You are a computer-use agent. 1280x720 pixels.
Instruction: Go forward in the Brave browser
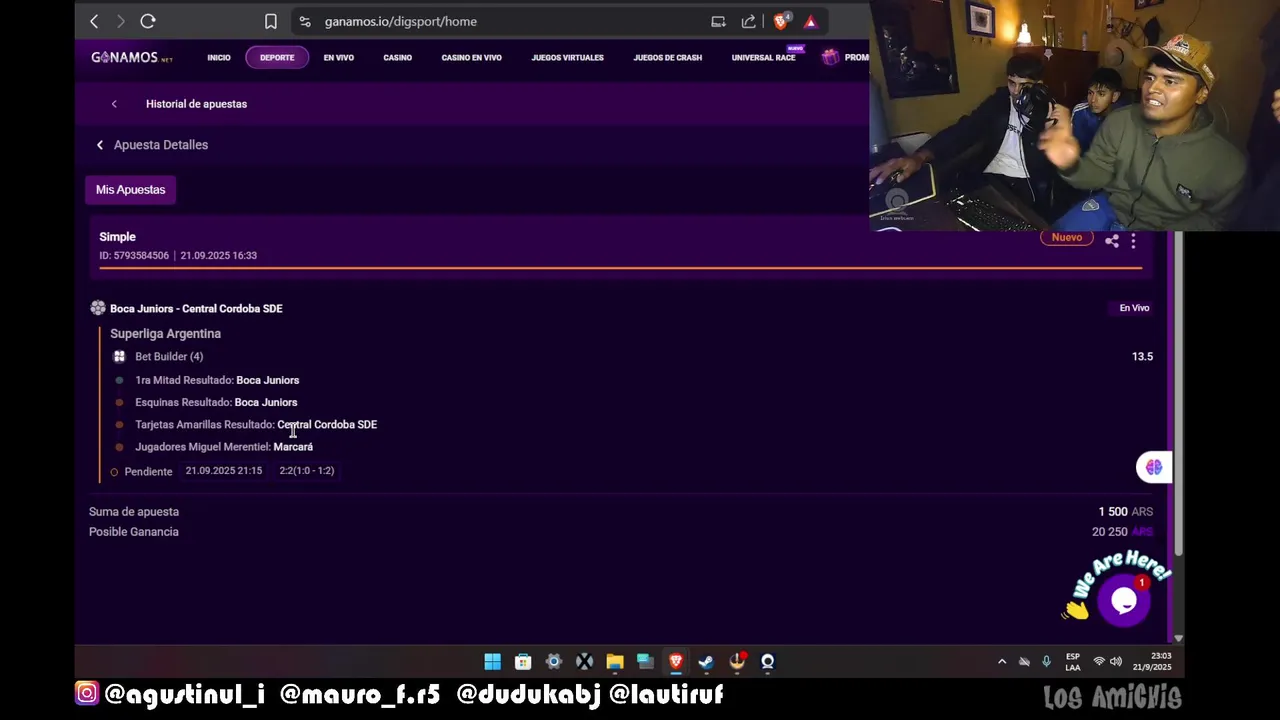[121, 21]
